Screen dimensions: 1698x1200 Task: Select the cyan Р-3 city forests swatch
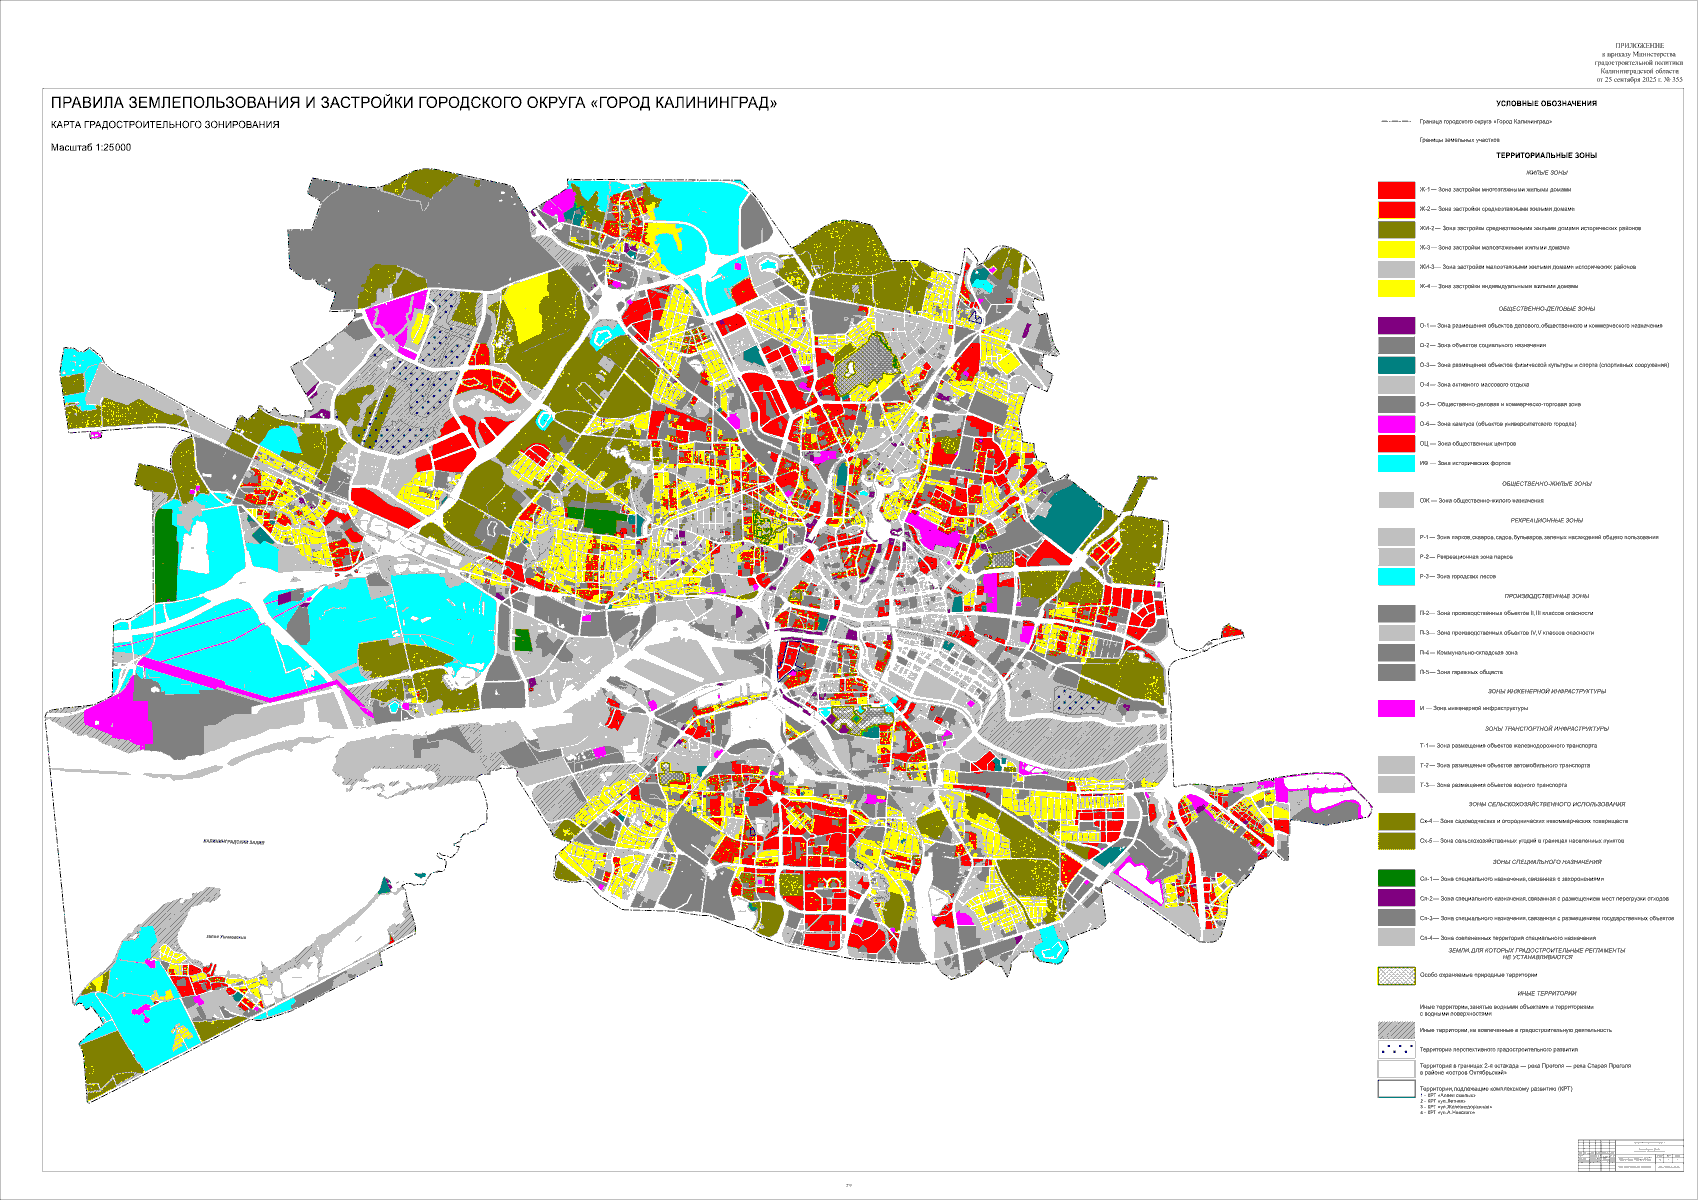(x=1396, y=577)
